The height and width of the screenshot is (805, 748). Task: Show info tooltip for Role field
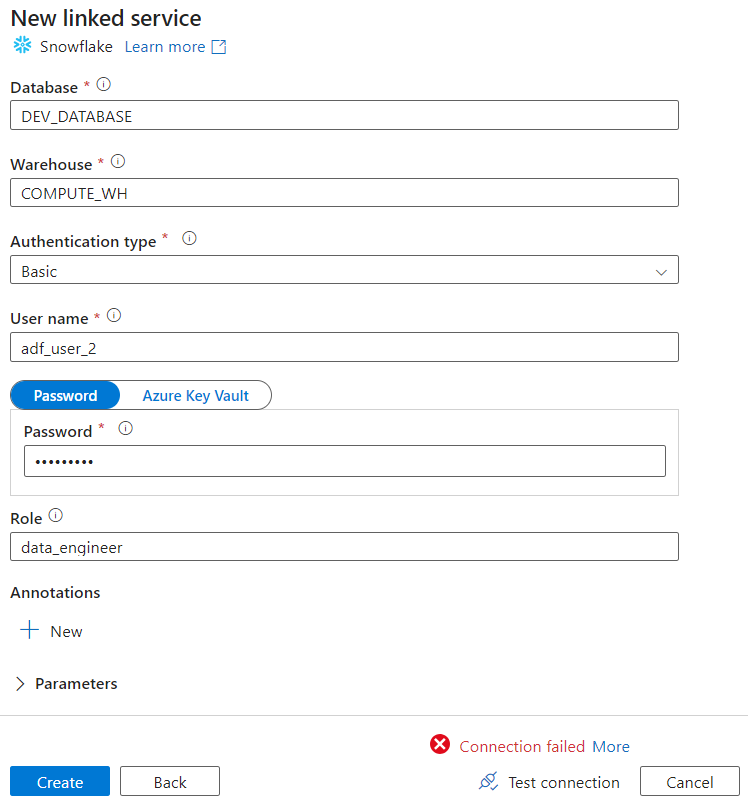point(55,515)
